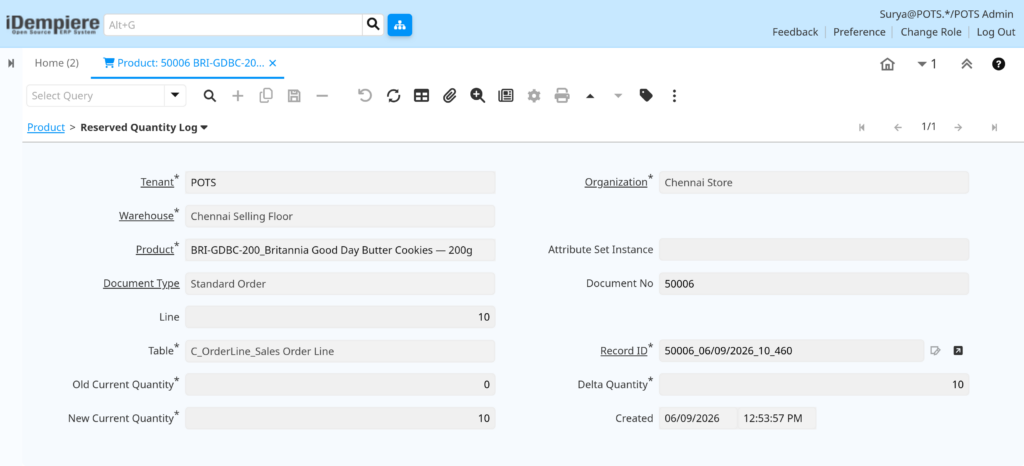The image size is (1024, 466).
Task: Go to last record navigation button
Action: [994, 127]
